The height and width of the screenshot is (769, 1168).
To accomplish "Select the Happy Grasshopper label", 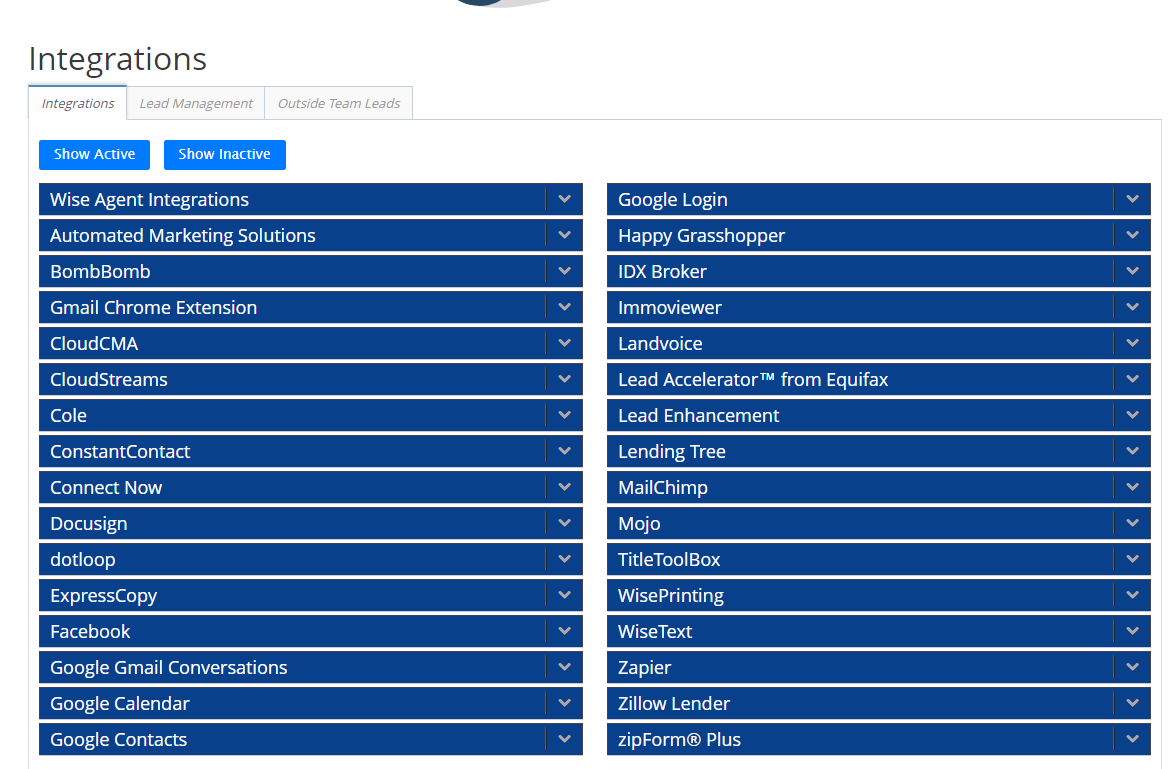I will point(702,235).
